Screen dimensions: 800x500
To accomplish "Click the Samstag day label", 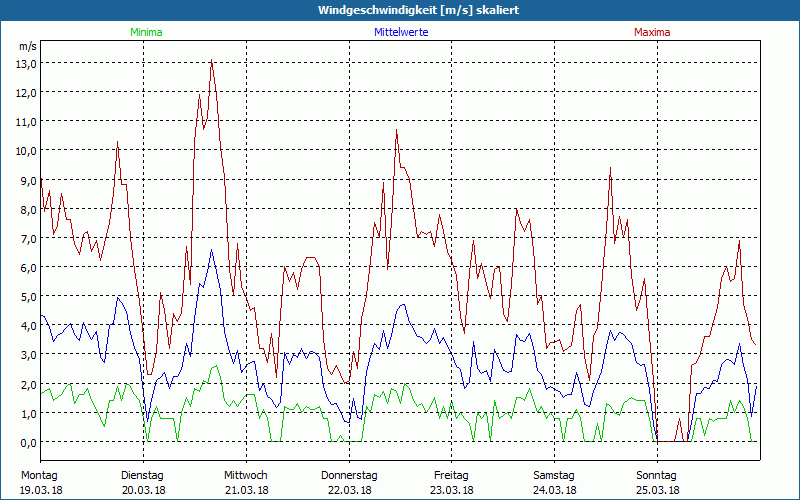I will [x=554, y=475].
